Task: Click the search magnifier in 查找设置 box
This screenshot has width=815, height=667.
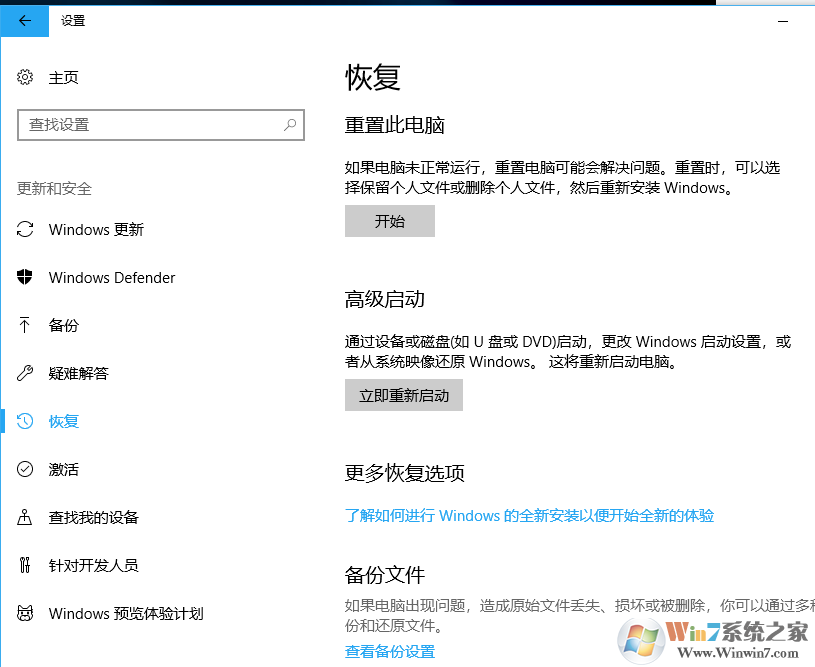Action: click(289, 124)
